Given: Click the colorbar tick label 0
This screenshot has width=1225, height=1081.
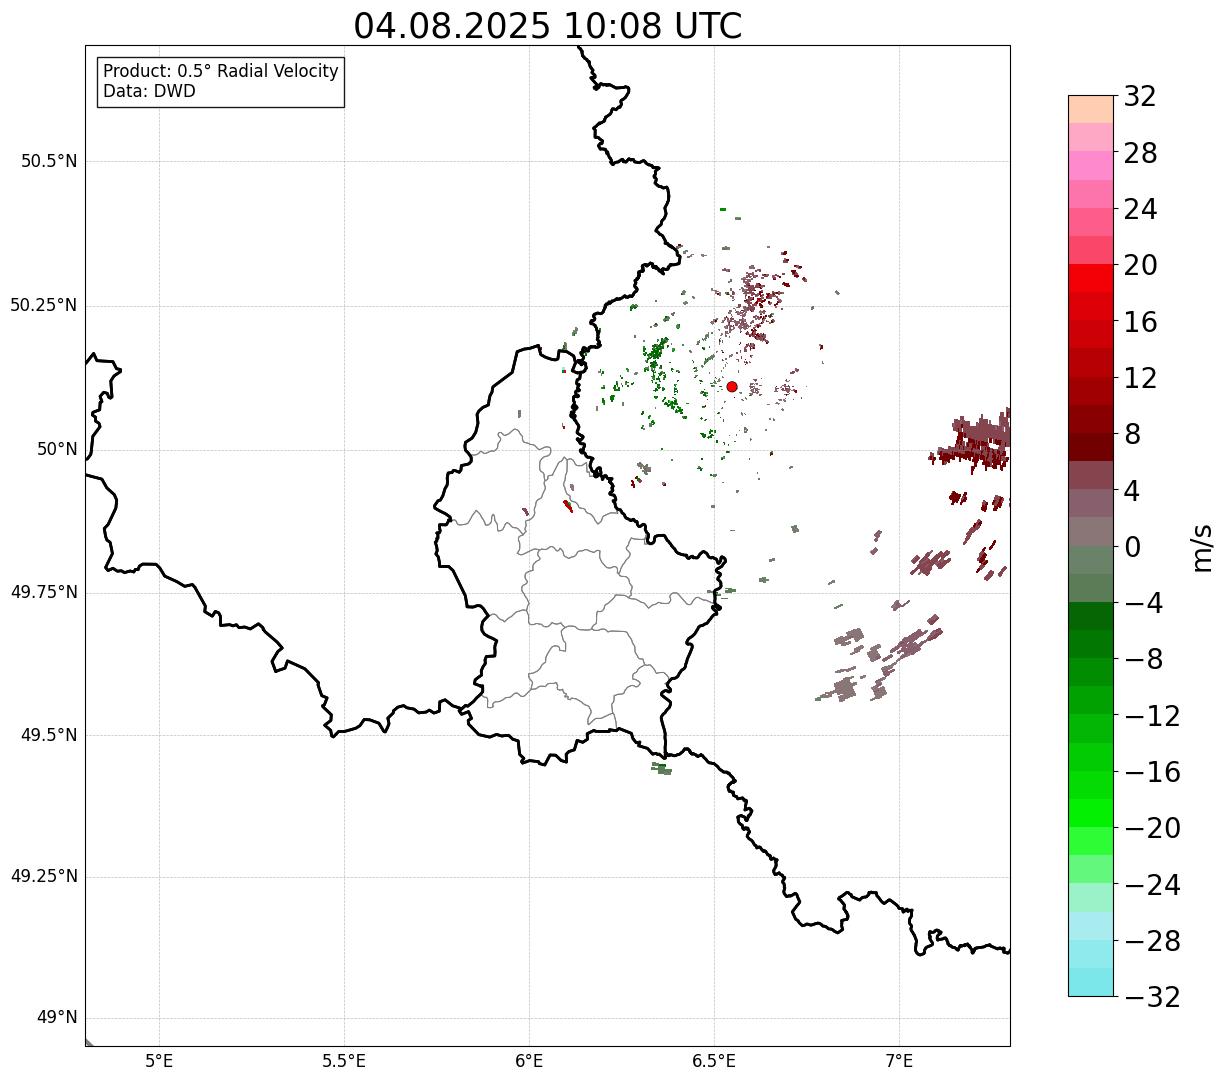Looking at the screenshot, I should 1132,547.
